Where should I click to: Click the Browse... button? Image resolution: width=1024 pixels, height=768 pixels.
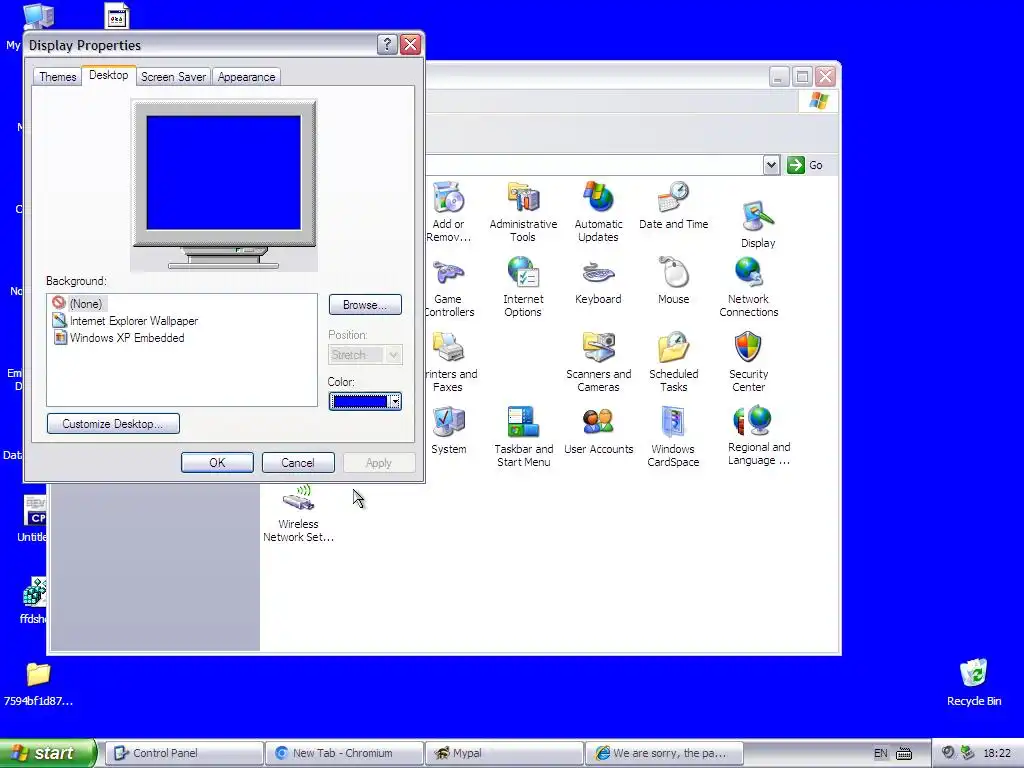click(365, 304)
